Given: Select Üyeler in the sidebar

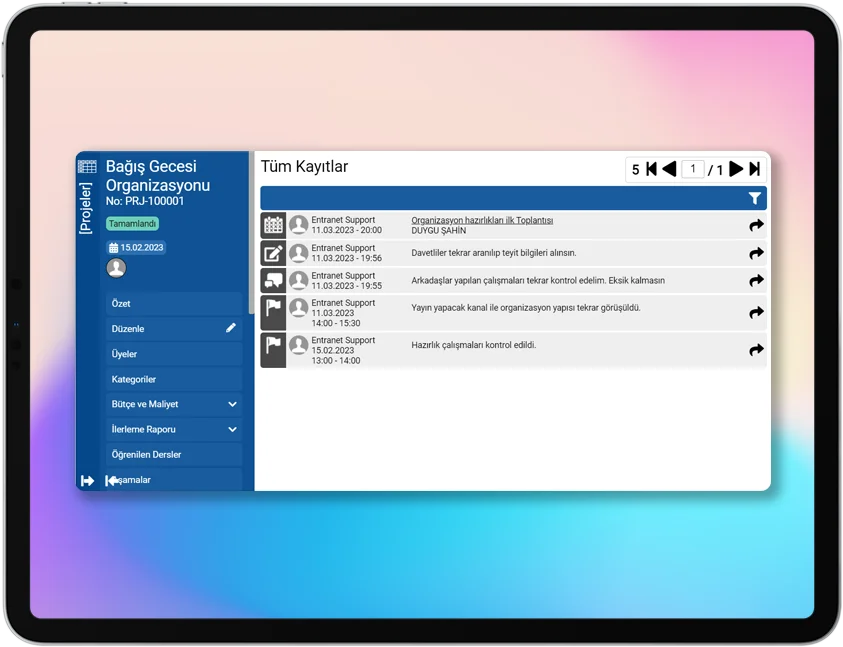Looking at the screenshot, I should [x=174, y=354].
